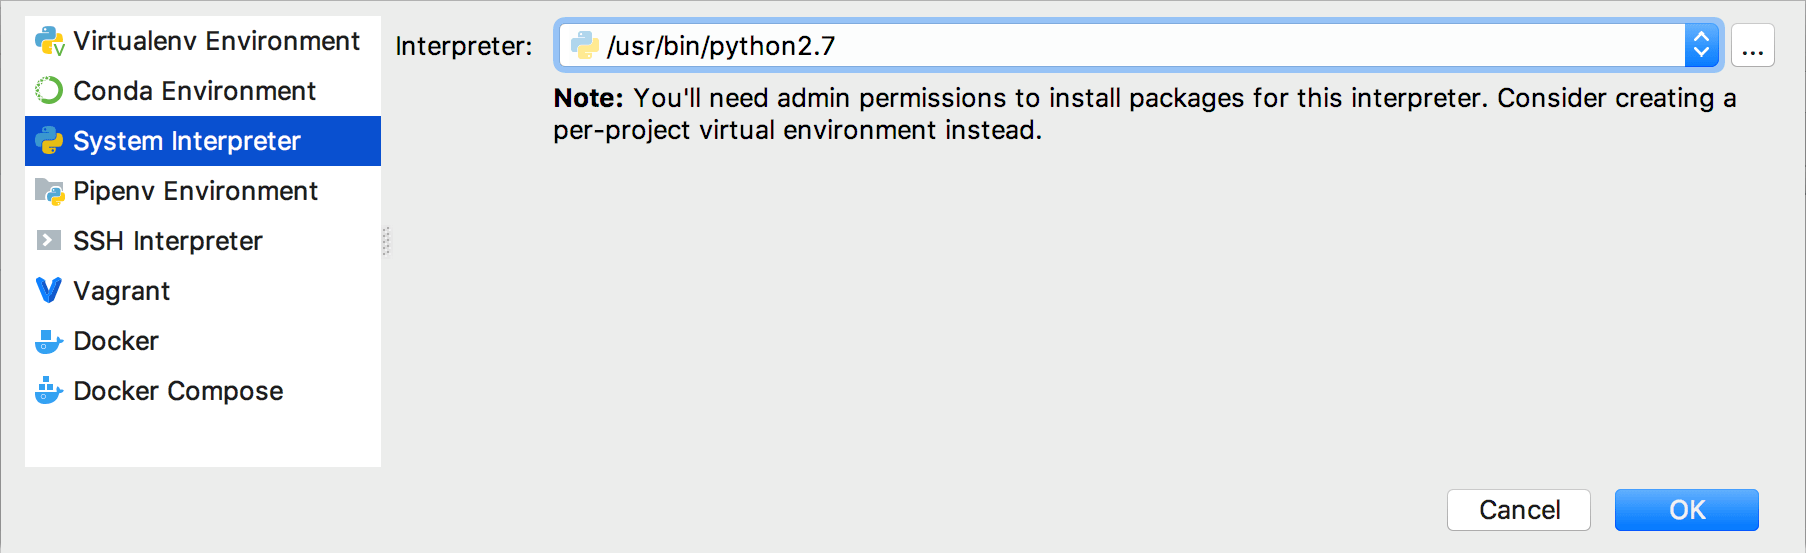Click the Docker whale icon

click(x=49, y=341)
